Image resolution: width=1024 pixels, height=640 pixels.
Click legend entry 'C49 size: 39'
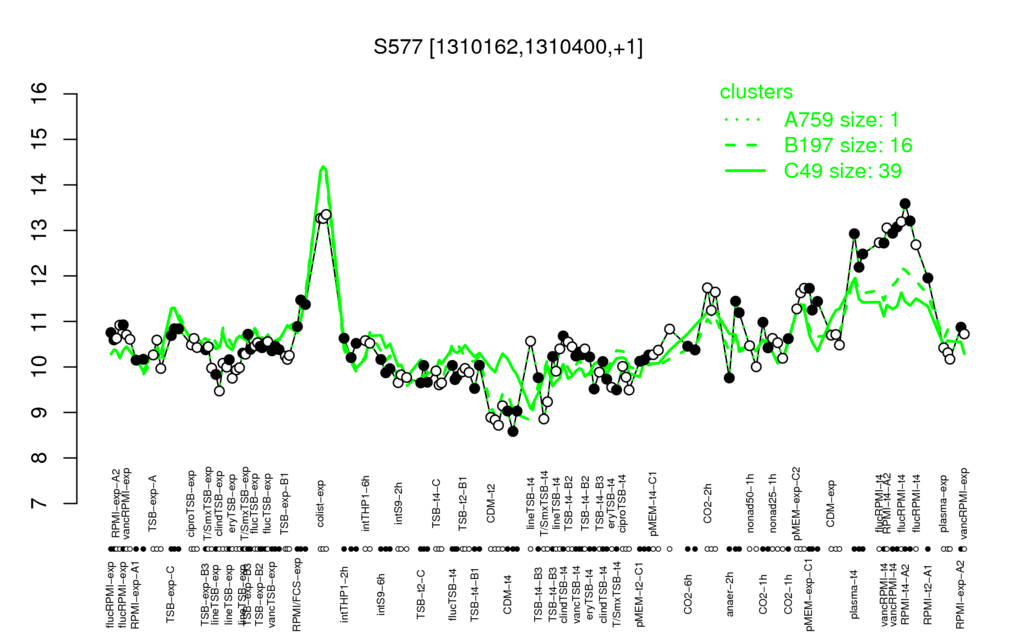point(842,171)
